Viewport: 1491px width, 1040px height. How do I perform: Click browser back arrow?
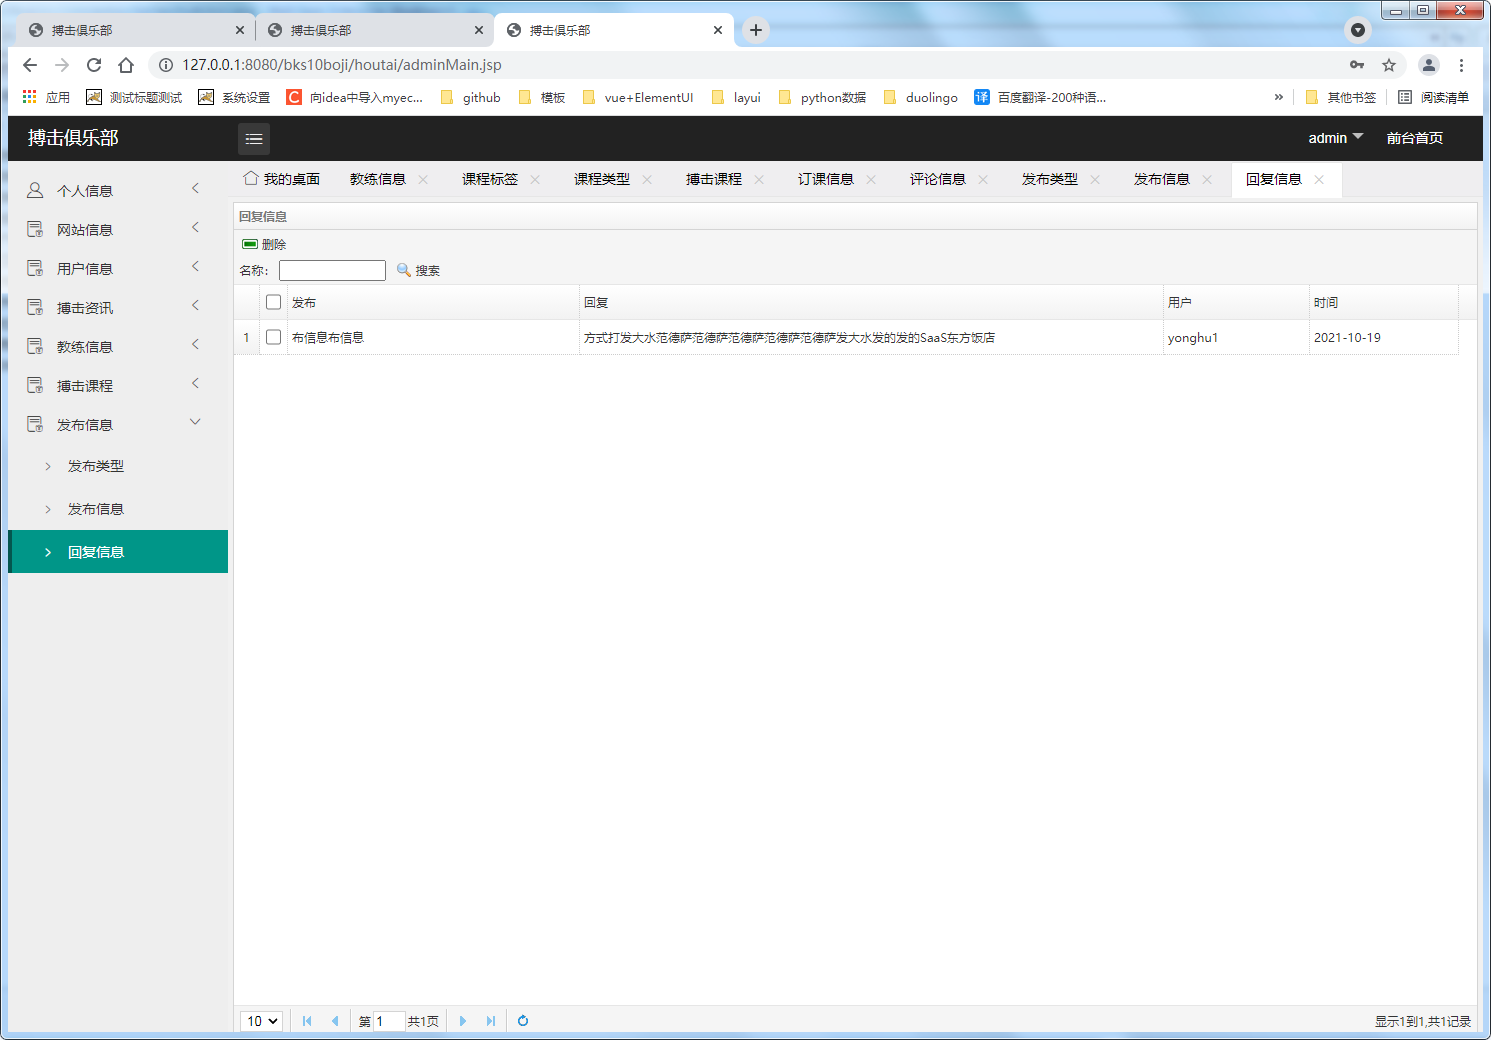(x=30, y=65)
